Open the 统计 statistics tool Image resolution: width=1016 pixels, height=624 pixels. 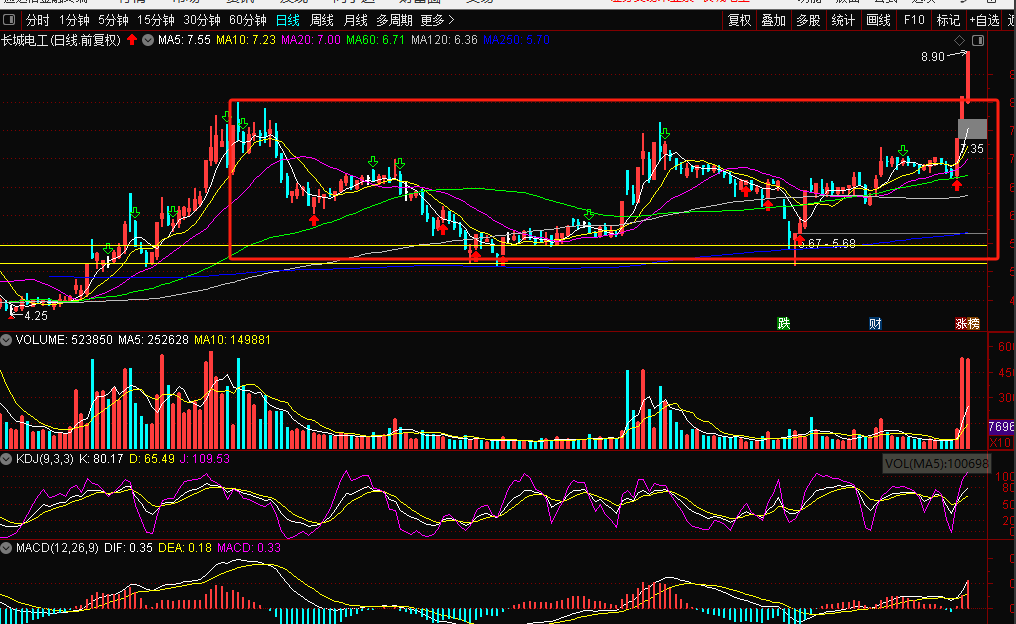(843, 20)
